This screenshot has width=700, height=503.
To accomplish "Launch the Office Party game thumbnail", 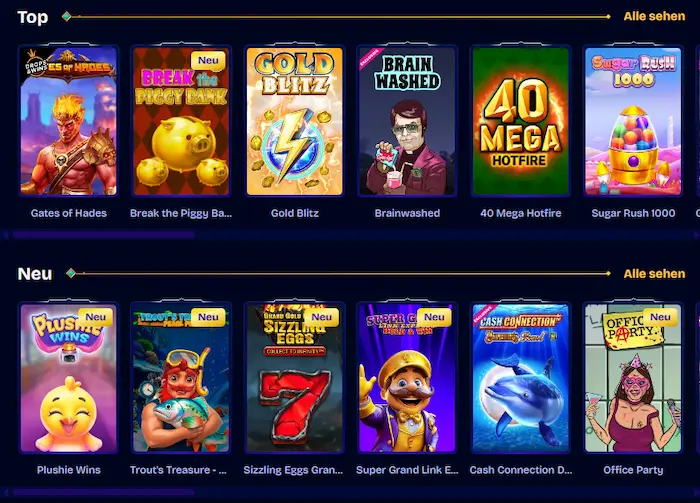I will point(633,378).
